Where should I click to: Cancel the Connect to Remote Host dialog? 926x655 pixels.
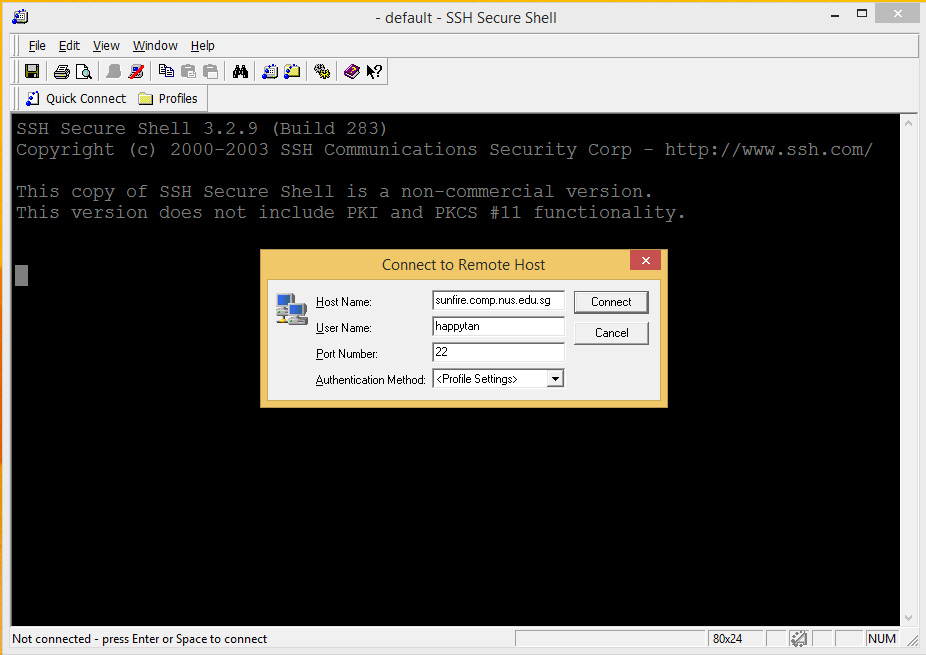tap(610, 332)
